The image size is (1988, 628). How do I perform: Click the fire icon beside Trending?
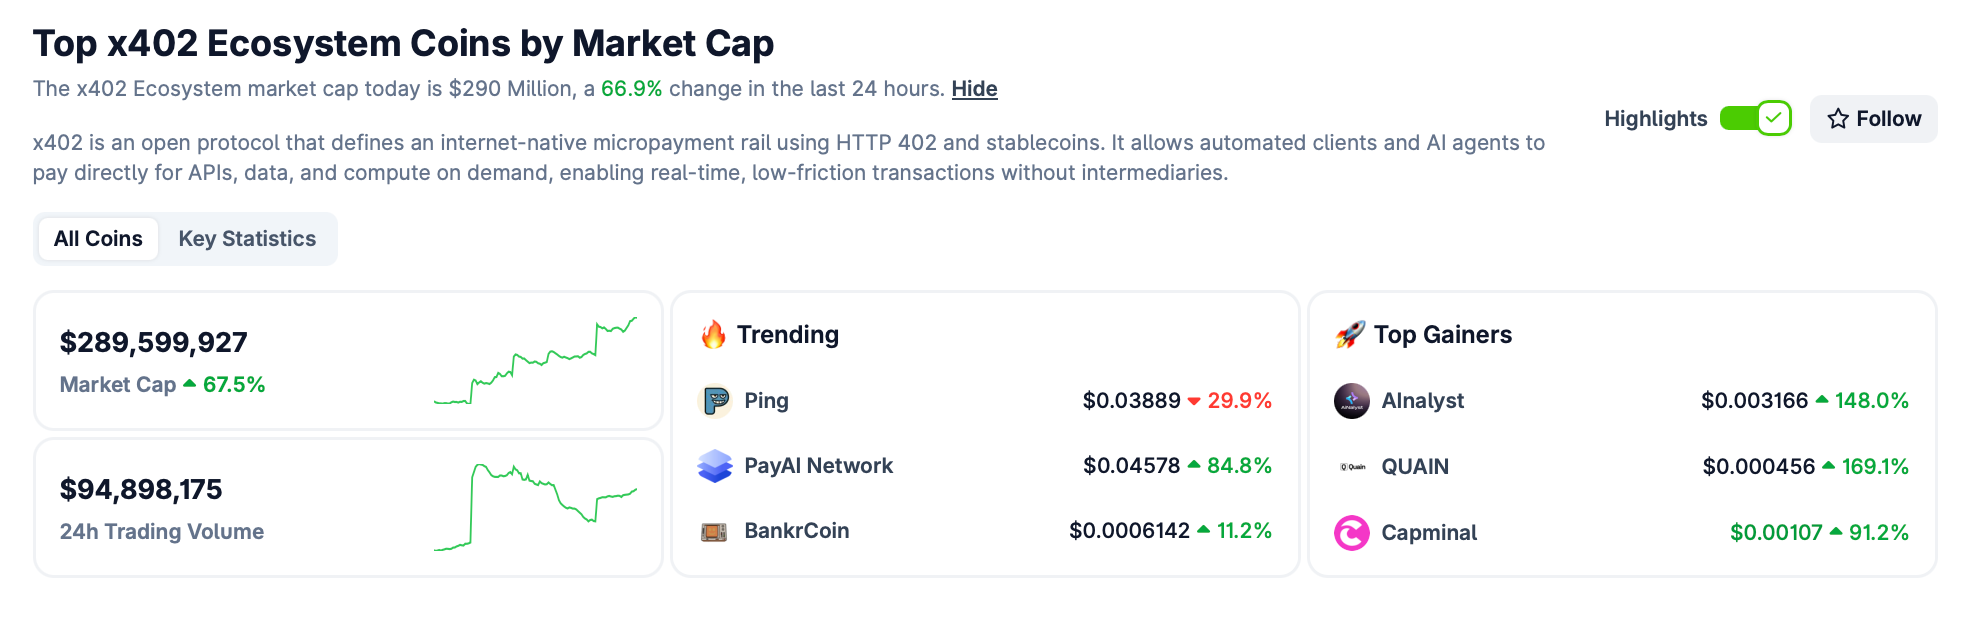(x=714, y=334)
